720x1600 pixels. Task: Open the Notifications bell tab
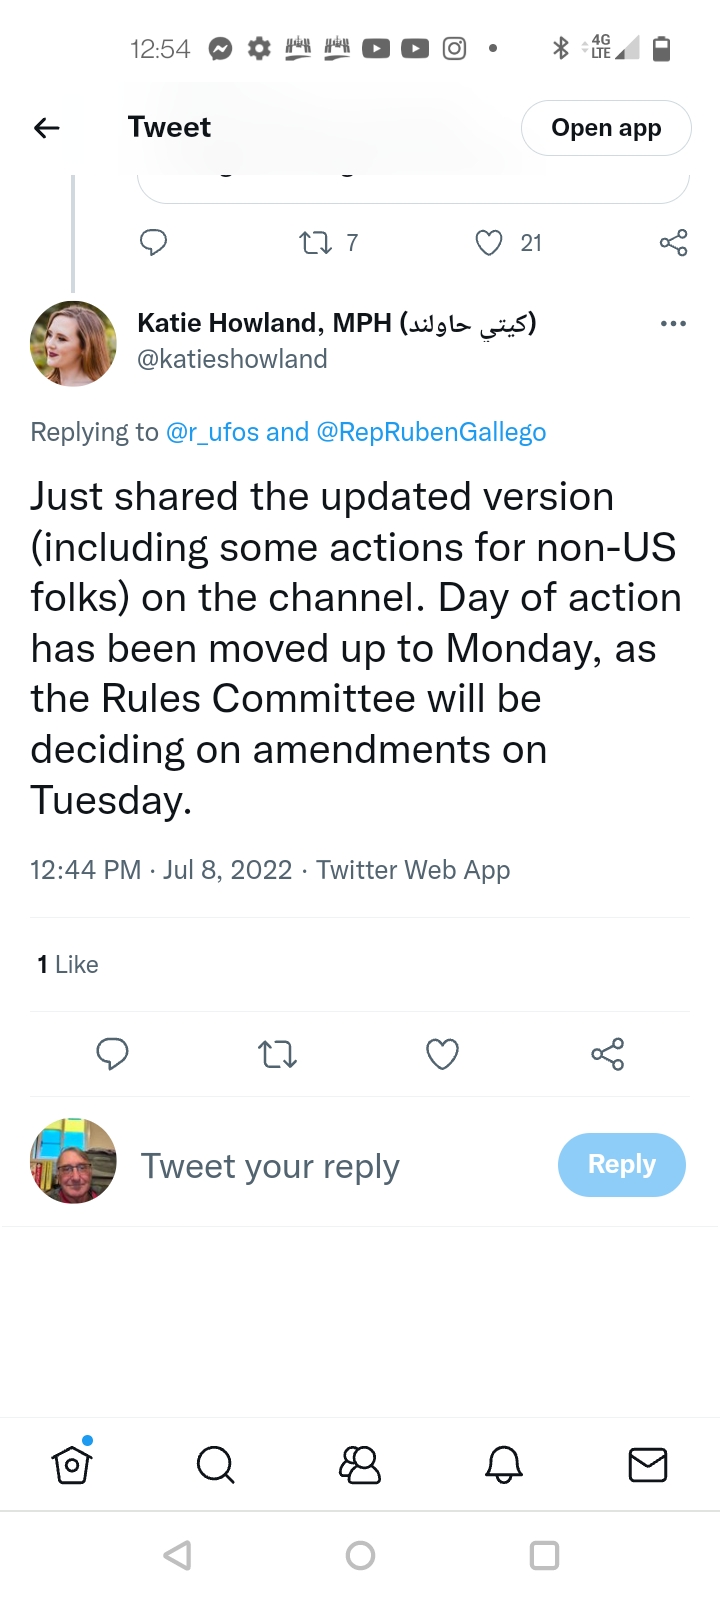tap(504, 1465)
